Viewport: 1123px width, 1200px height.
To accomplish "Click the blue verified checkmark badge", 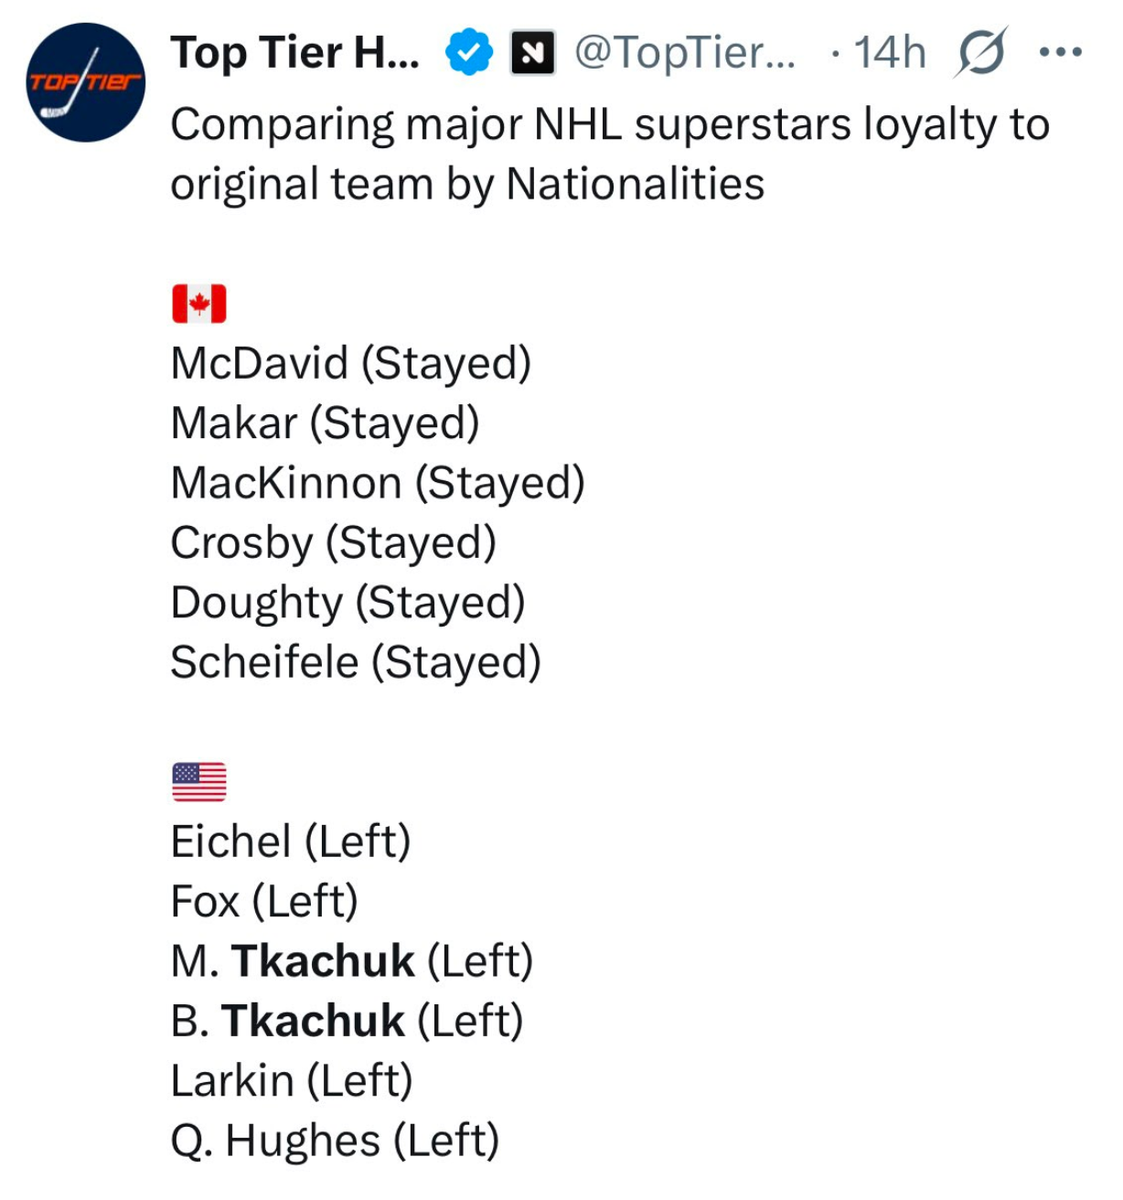I will [469, 52].
